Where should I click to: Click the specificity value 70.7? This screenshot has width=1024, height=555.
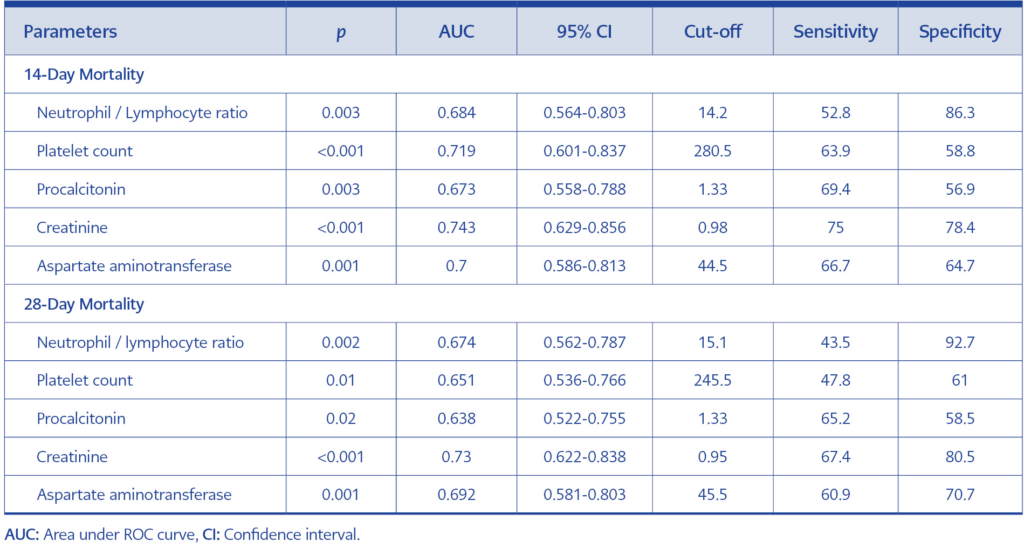tap(960, 495)
